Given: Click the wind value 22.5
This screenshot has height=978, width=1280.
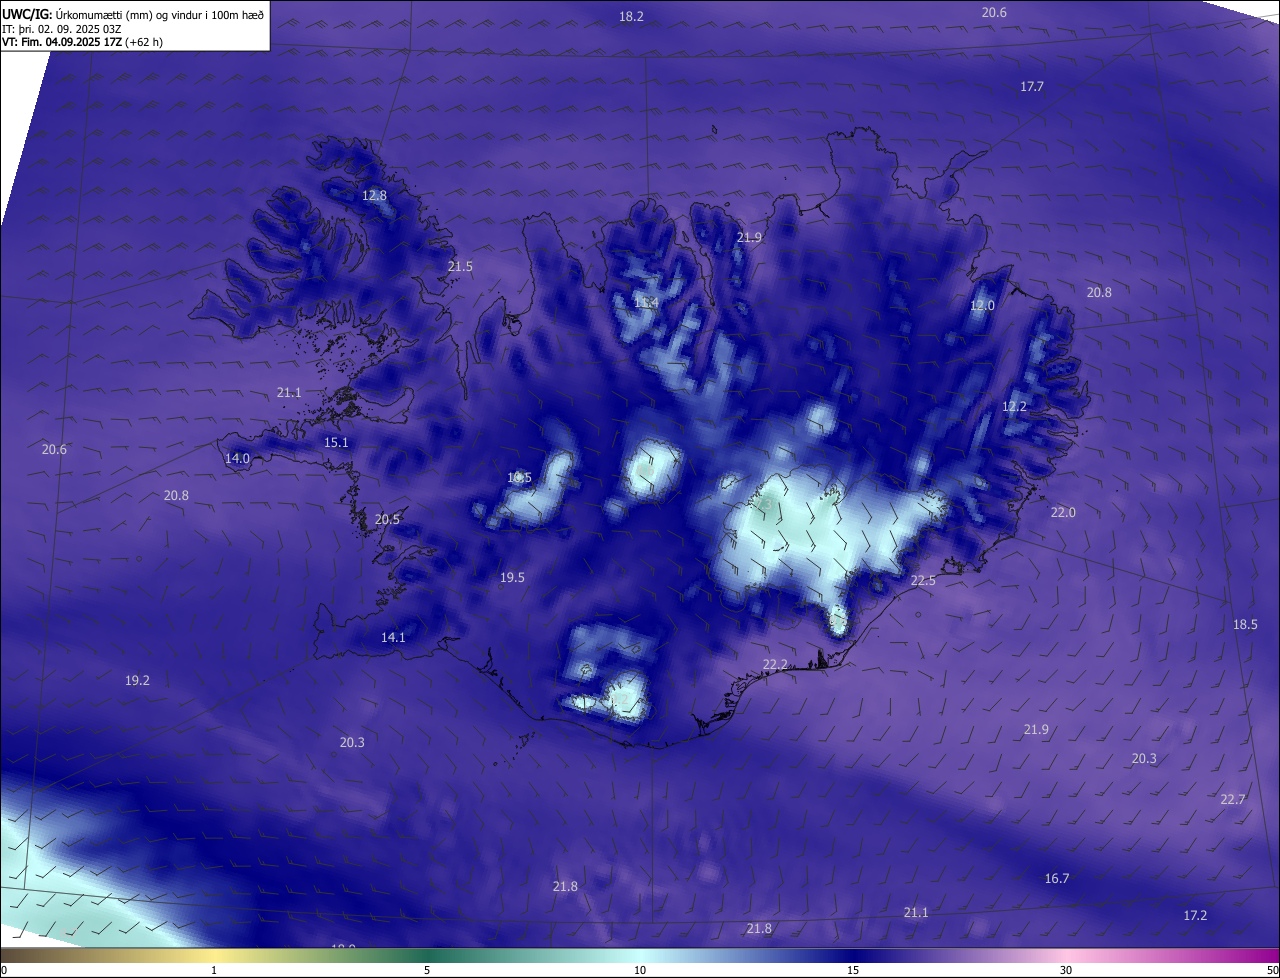Looking at the screenshot, I should [923, 581].
